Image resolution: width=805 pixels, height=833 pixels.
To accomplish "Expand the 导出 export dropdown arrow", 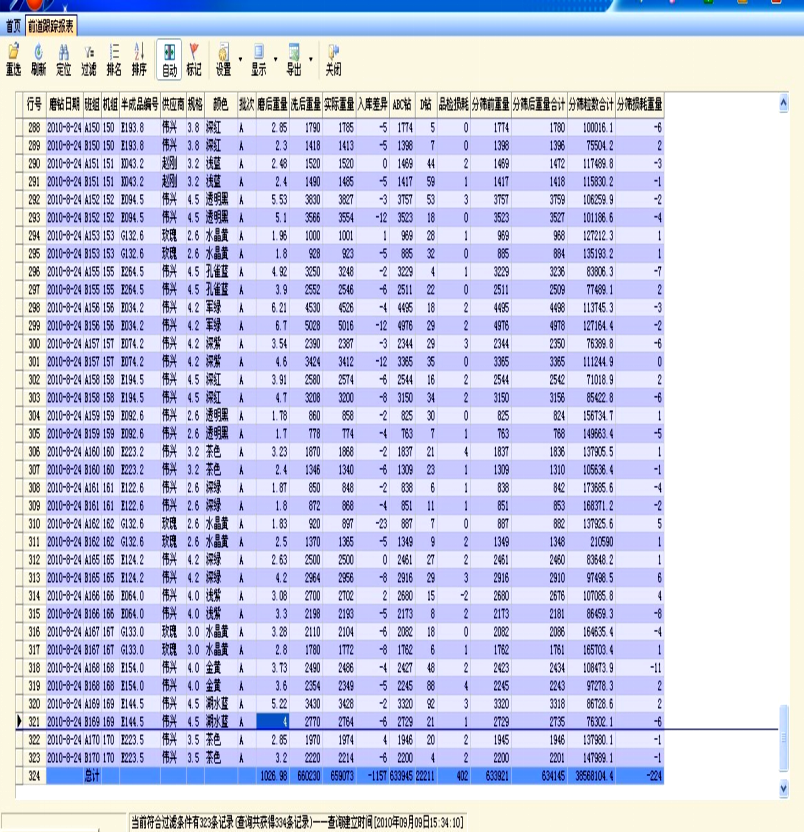I will tap(311, 58).
